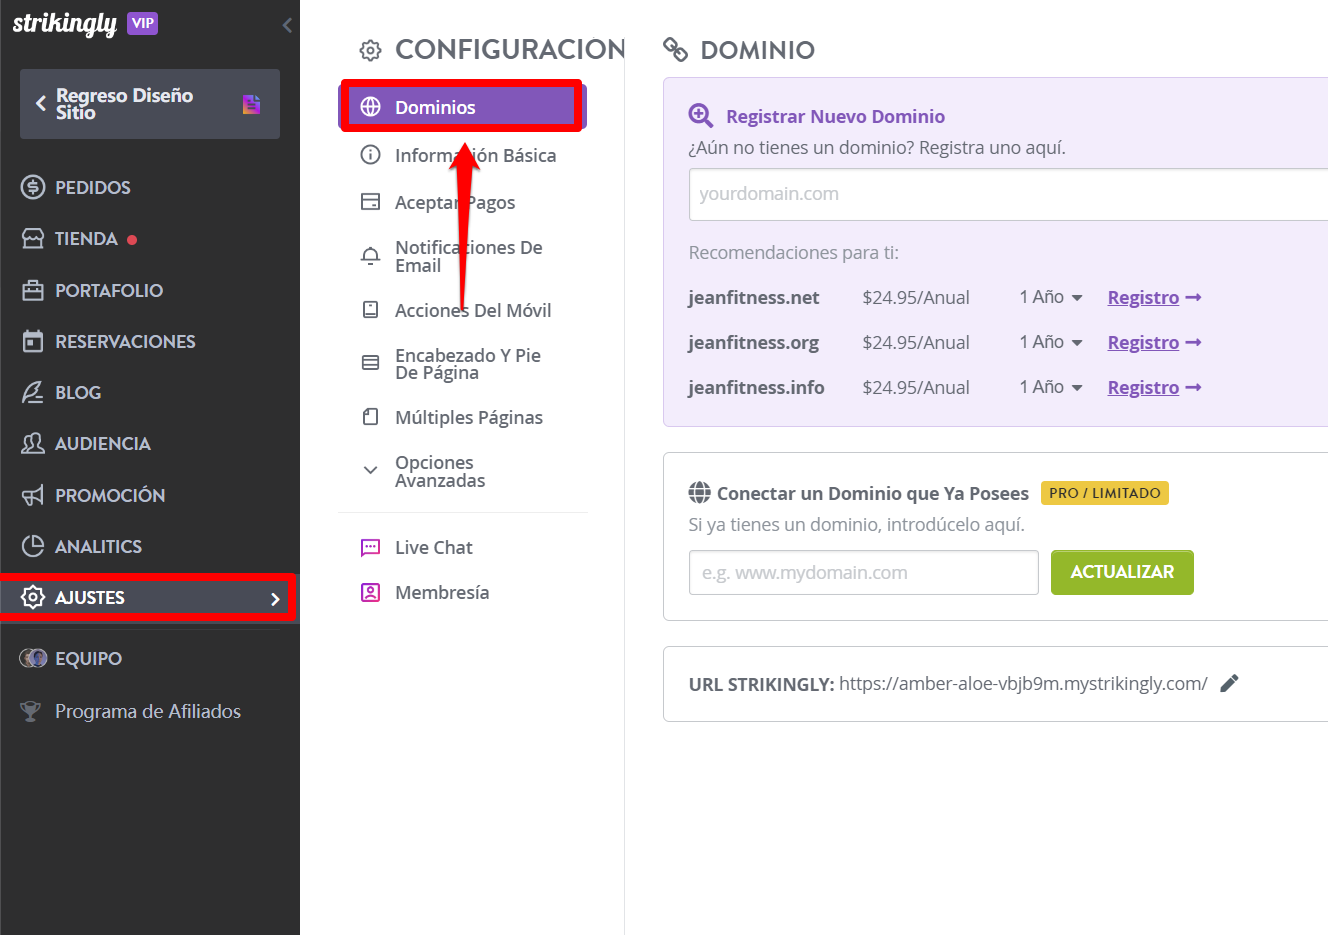This screenshot has height=935, width=1328.
Task: Click the VIP badge
Action: pos(143,23)
